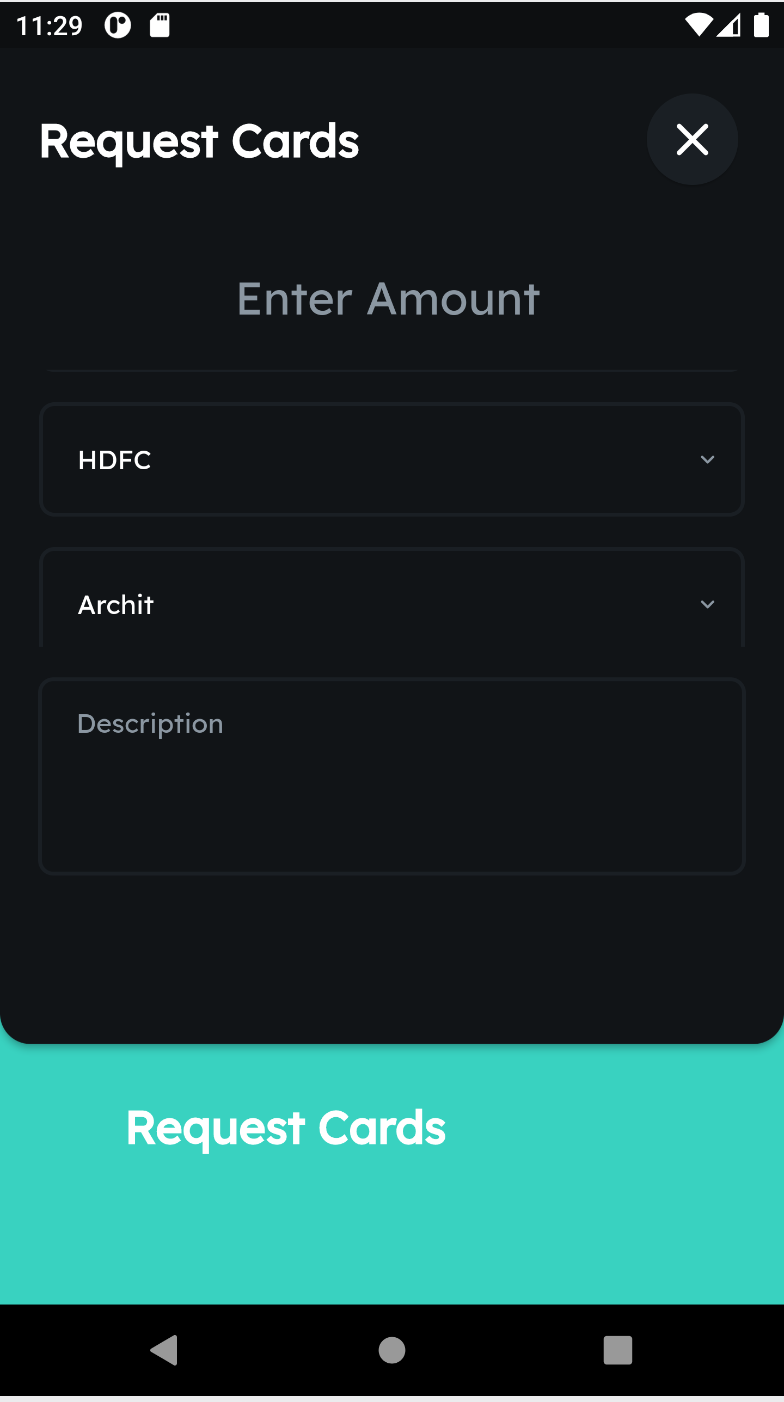The image size is (784, 1402).
Task: Focus the Description text box
Action: 392,776
